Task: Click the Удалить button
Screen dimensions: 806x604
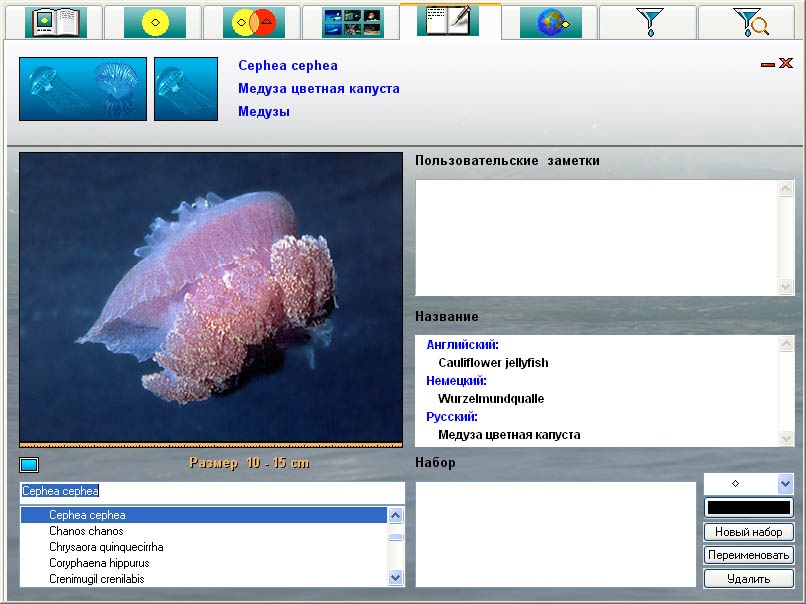Action: 748,579
